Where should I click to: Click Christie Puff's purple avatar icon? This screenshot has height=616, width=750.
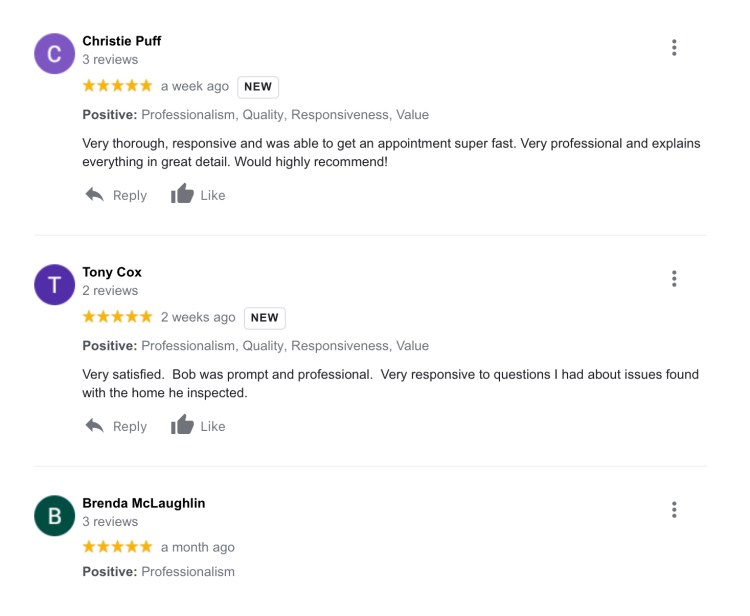[x=54, y=54]
